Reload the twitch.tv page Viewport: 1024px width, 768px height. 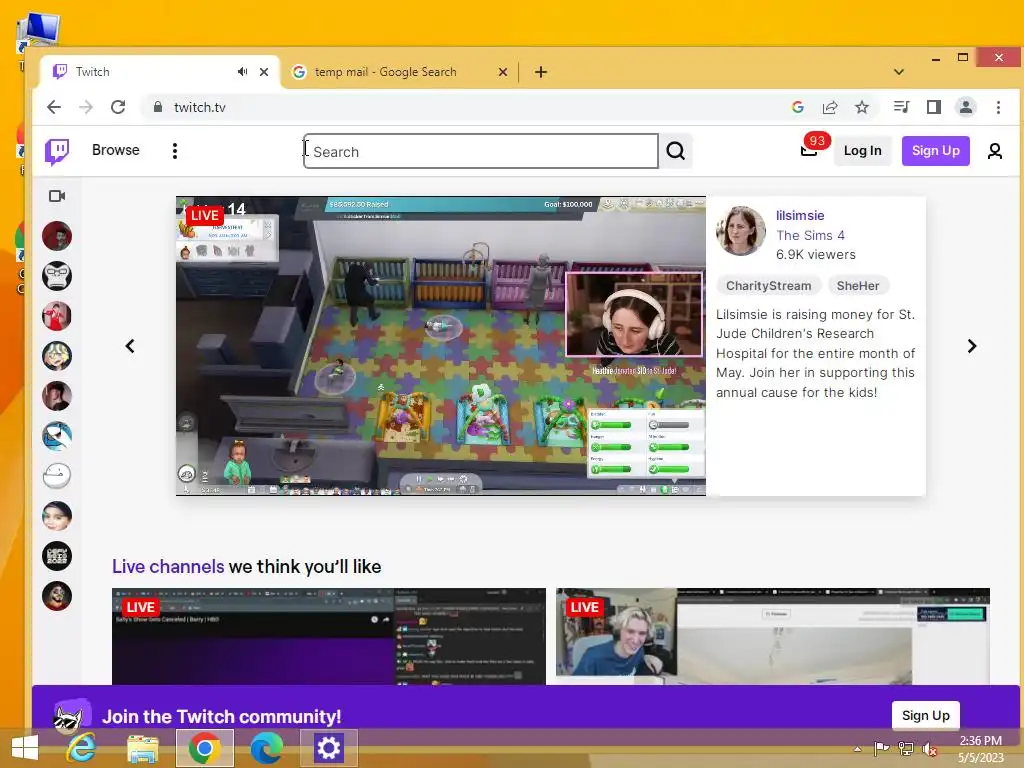click(x=118, y=107)
